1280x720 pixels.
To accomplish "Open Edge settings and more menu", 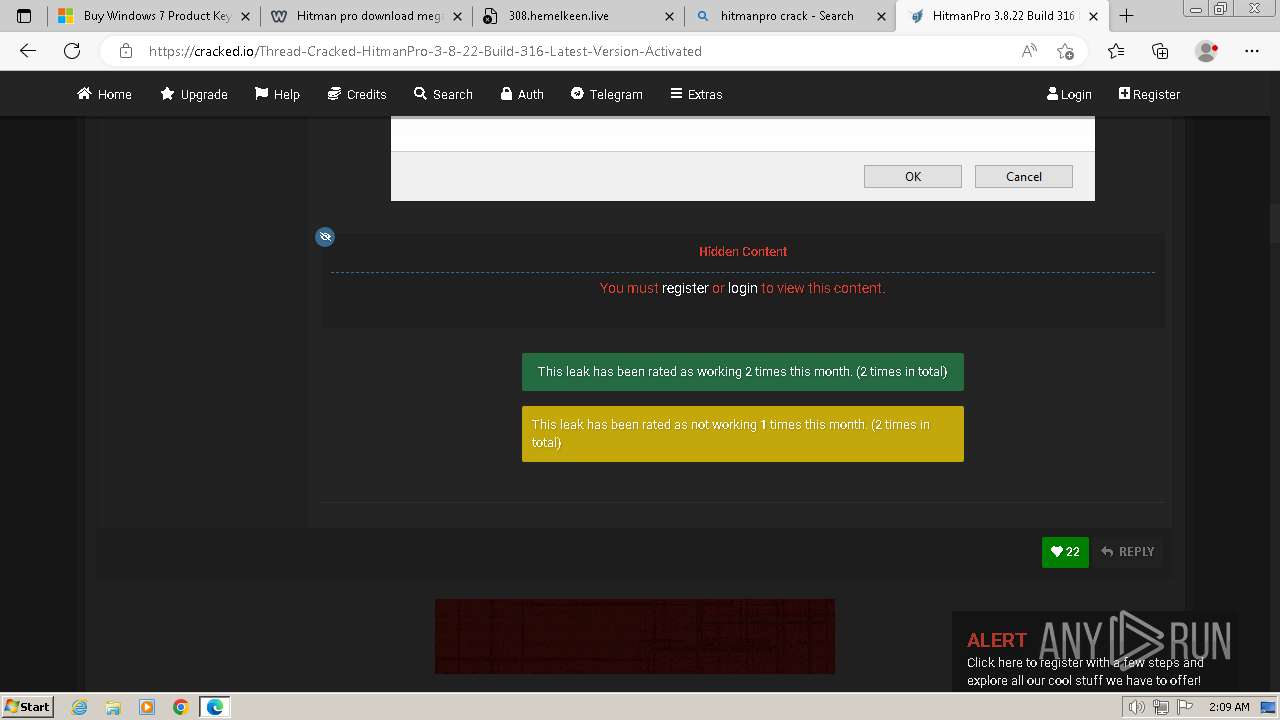I will [1252, 51].
